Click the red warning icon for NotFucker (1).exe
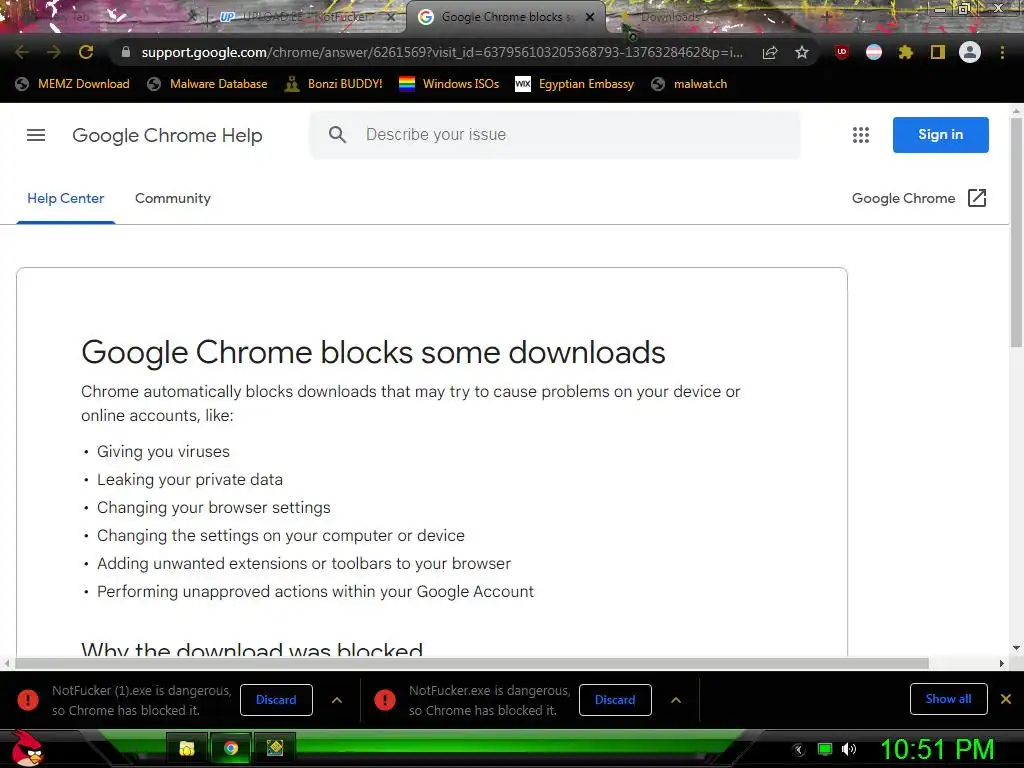Image resolution: width=1024 pixels, height=768 pixels. 28,699
